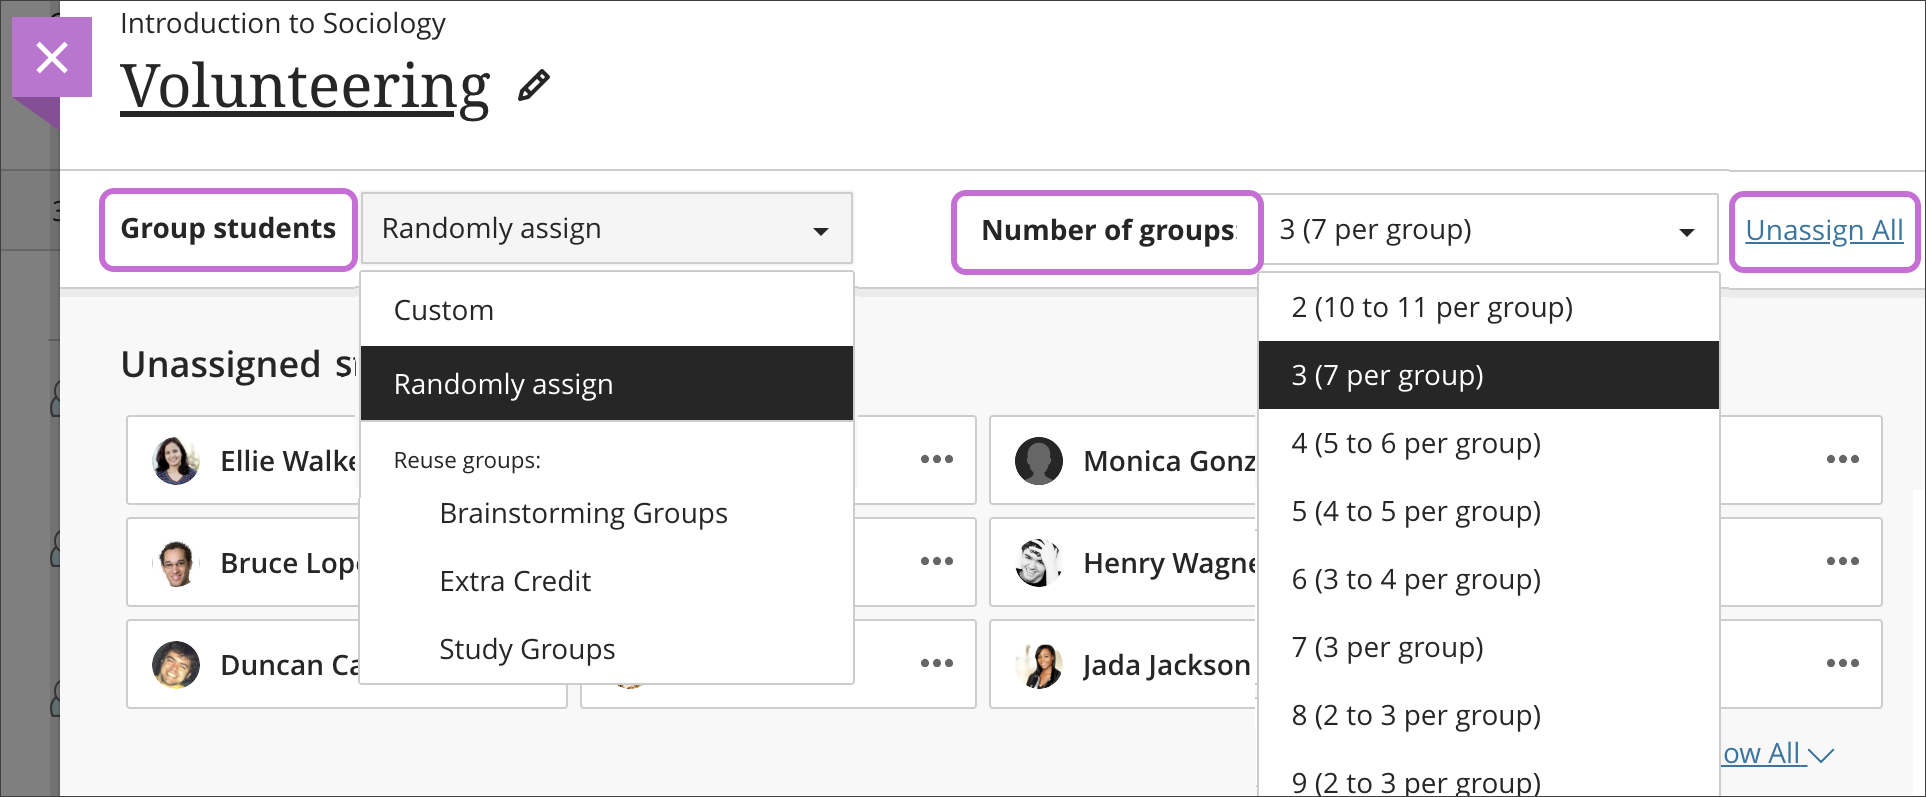Image resolution: width=1926 pixels, height=797 pixels.
Task: Close the panel with the purple X
Action: [x=52, y=58]
